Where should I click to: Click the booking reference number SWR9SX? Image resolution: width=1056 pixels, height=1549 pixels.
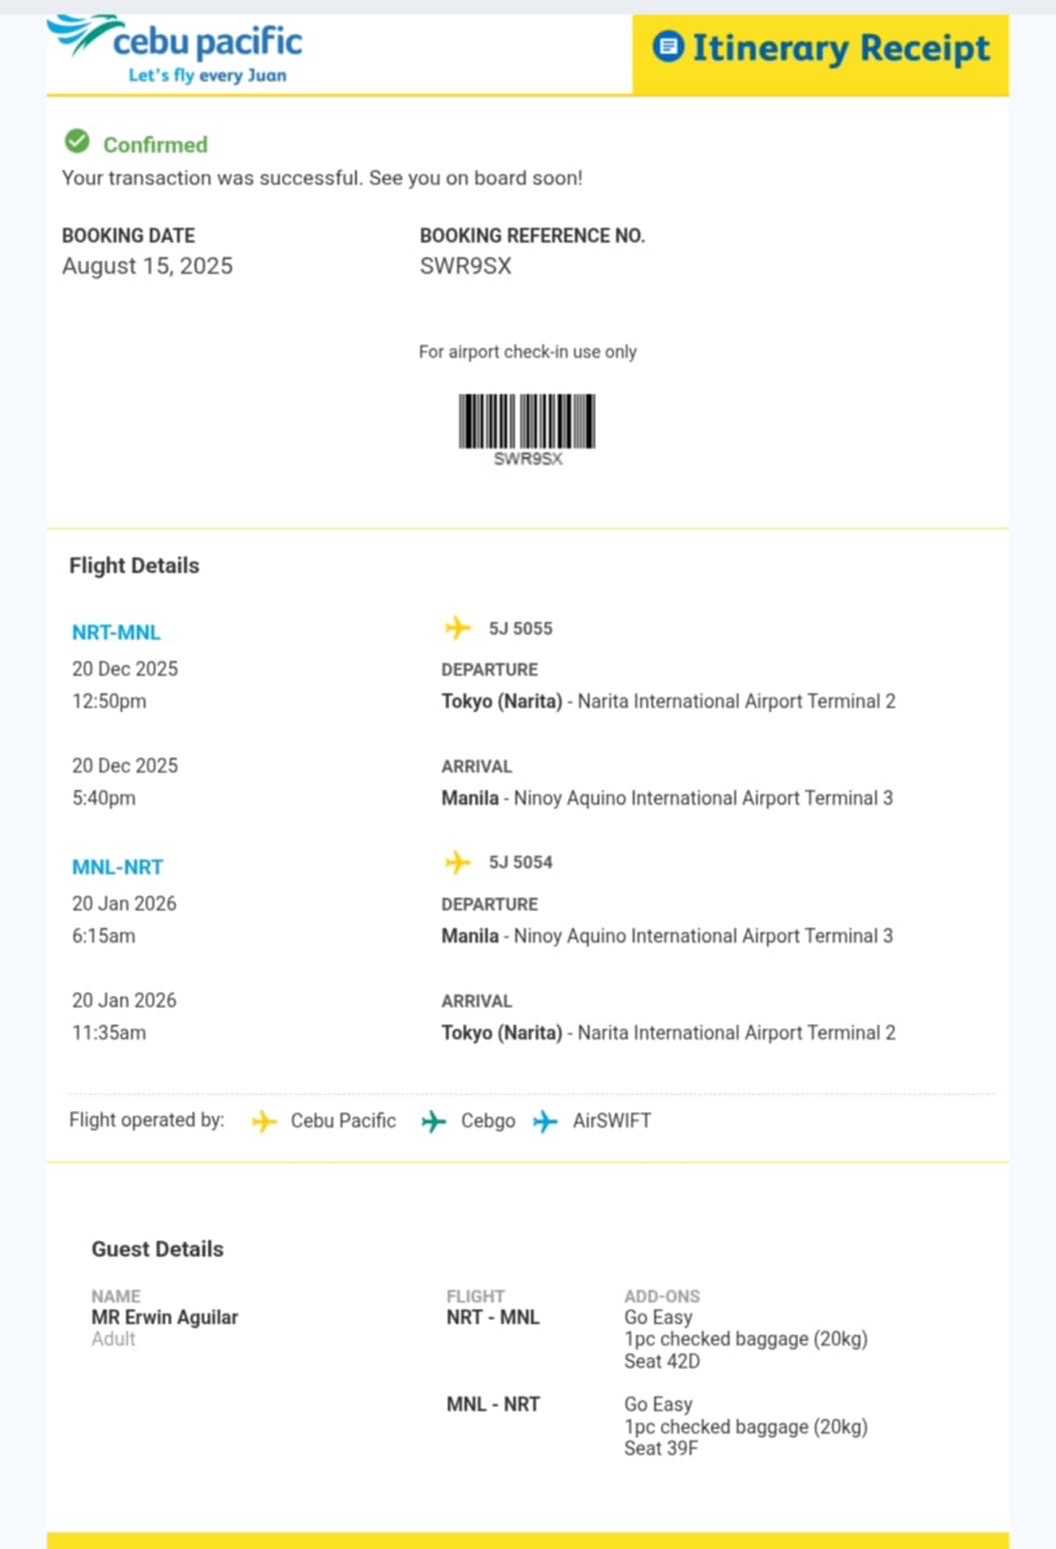click(465, 266)
